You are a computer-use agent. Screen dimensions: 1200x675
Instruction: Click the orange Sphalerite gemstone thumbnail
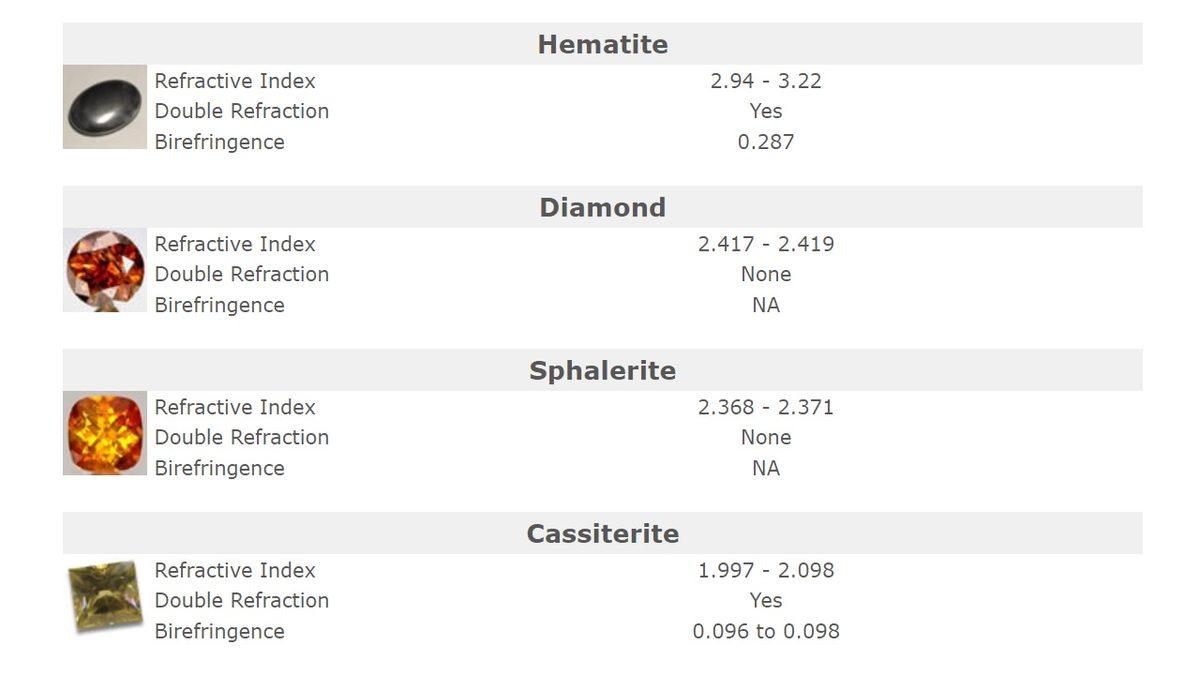pos(105,433)
